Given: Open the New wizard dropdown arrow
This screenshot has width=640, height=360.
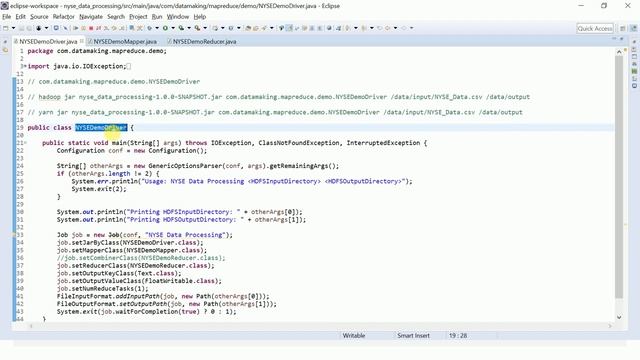Looking at the screenshot, I should pyautogui.click(x=13, y=28).
